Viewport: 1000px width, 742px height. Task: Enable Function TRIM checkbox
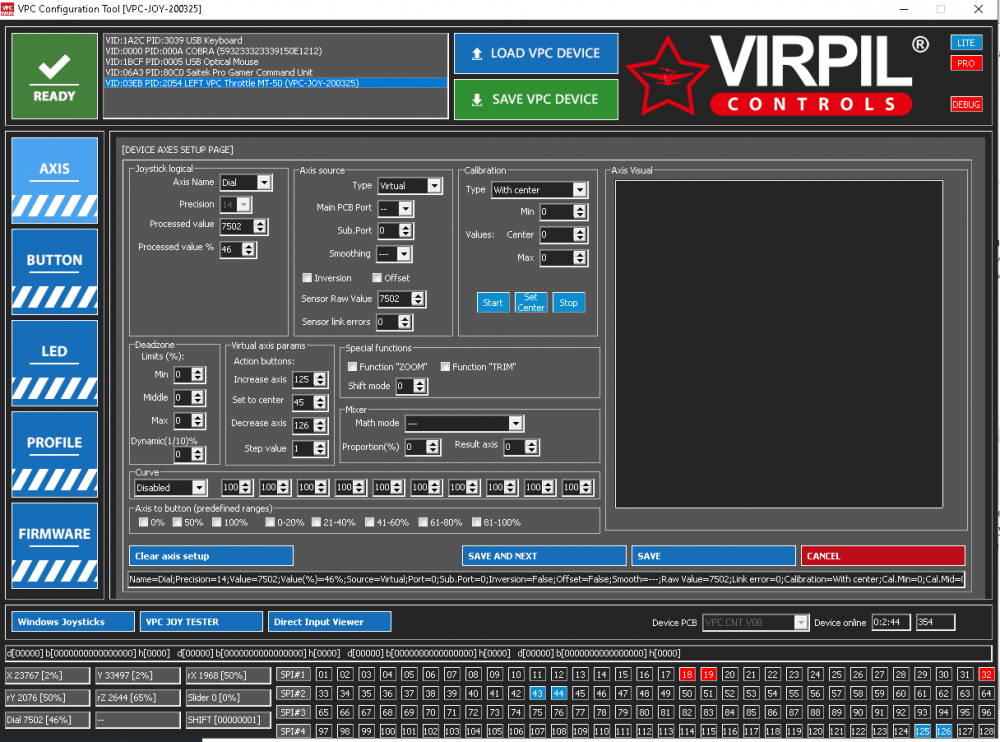click(x=445, y=367)
